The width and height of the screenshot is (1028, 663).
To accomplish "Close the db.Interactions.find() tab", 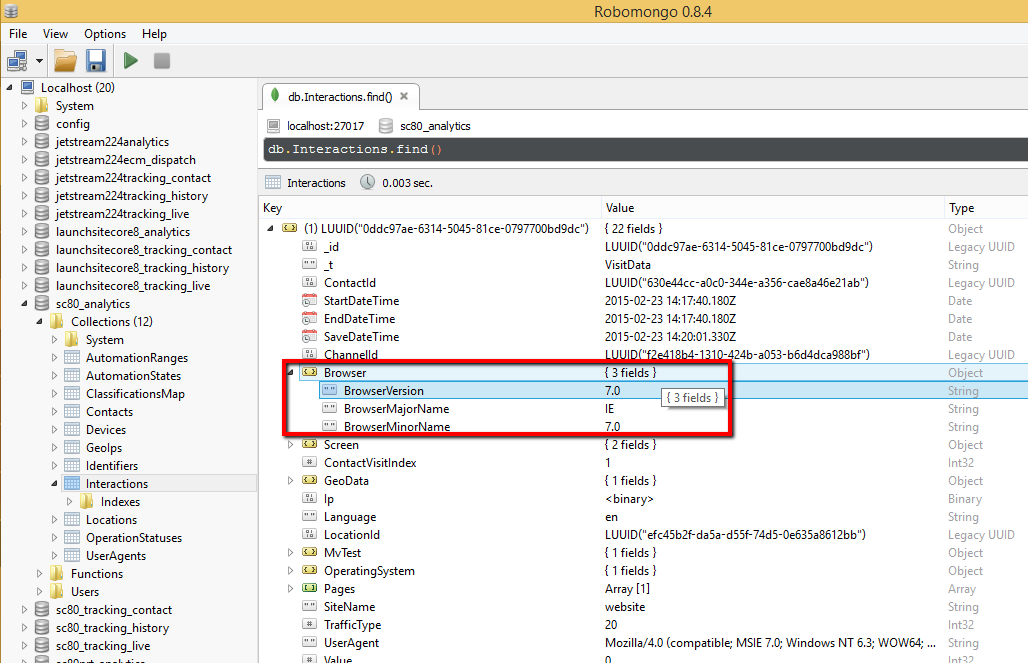I will pos(404,97).
